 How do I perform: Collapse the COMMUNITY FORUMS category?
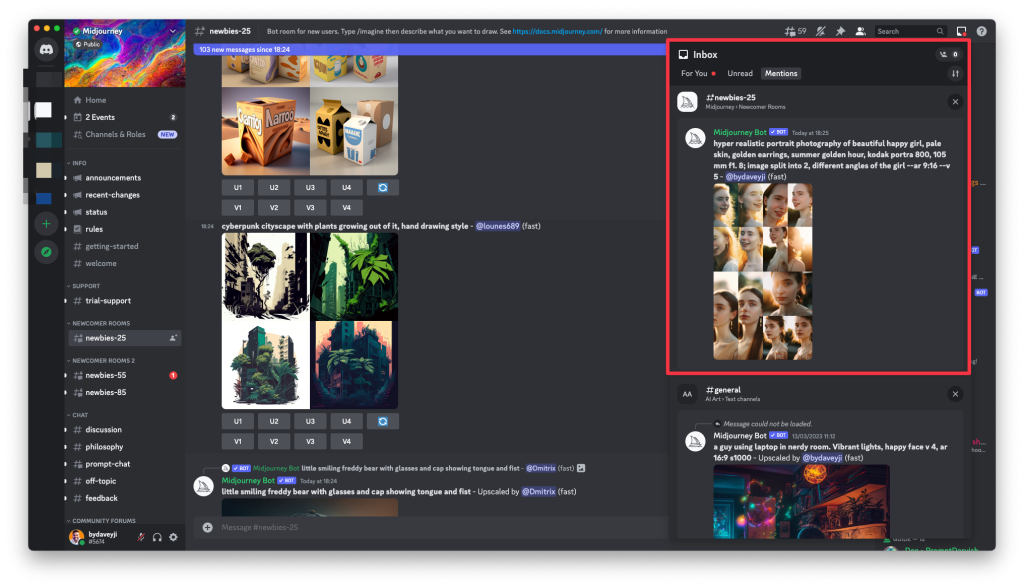coord(101,521)
